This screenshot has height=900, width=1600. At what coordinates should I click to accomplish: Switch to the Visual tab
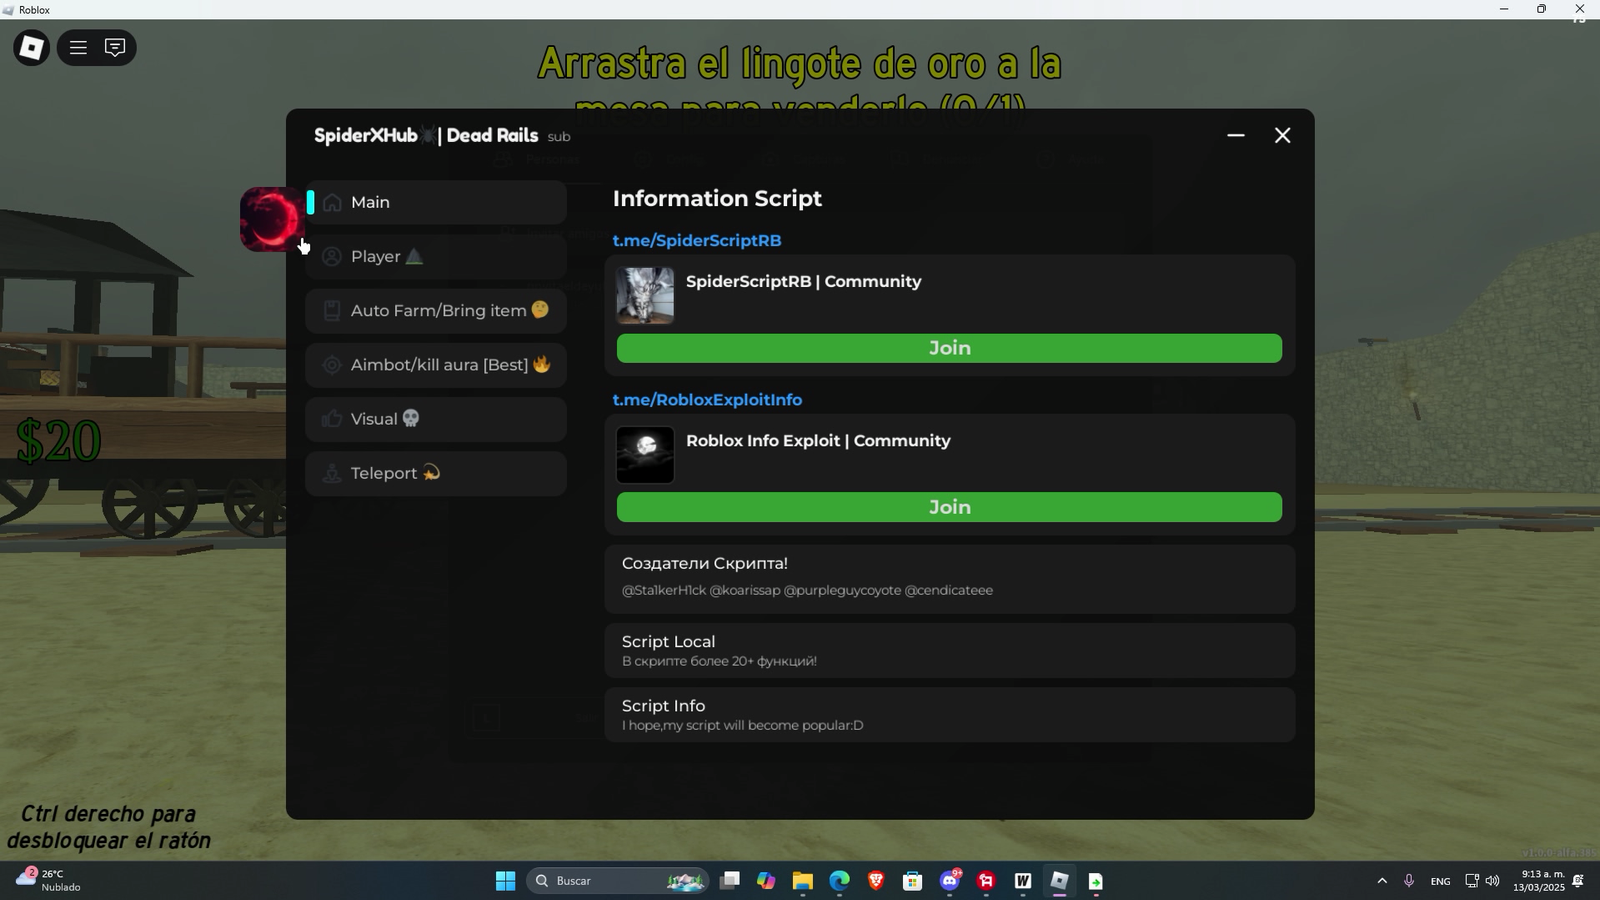click(436, 419)
